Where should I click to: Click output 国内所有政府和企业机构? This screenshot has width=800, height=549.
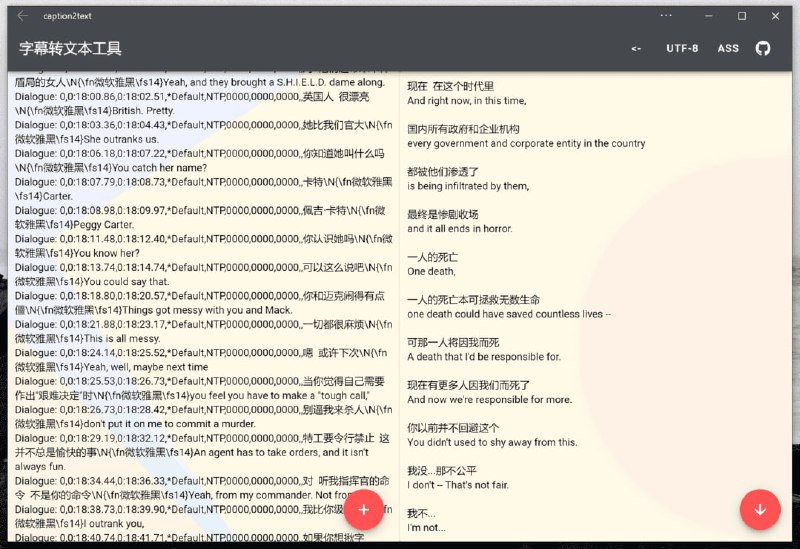point(463,129)
